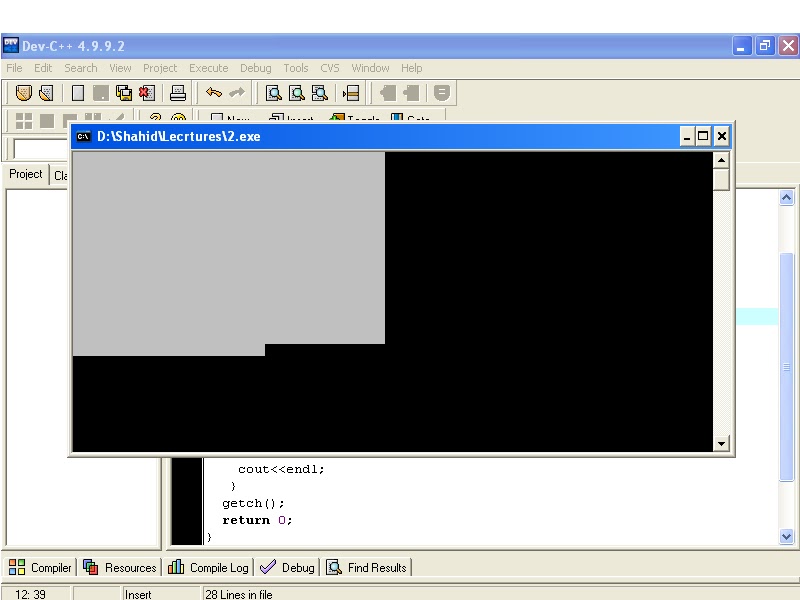Click the Search Again icon
Viewport: 800px width, 600px height.
[320, 93]
